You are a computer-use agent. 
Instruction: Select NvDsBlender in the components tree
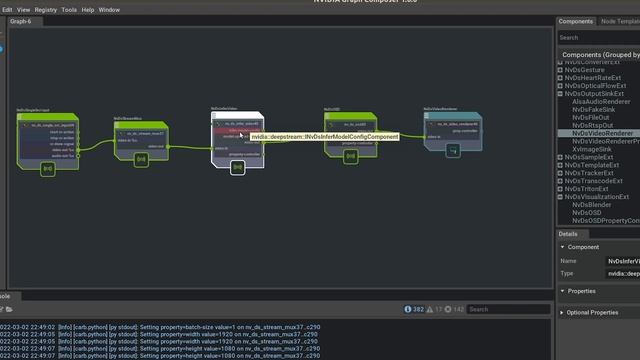pyautogui.click(x=591, y=205)
